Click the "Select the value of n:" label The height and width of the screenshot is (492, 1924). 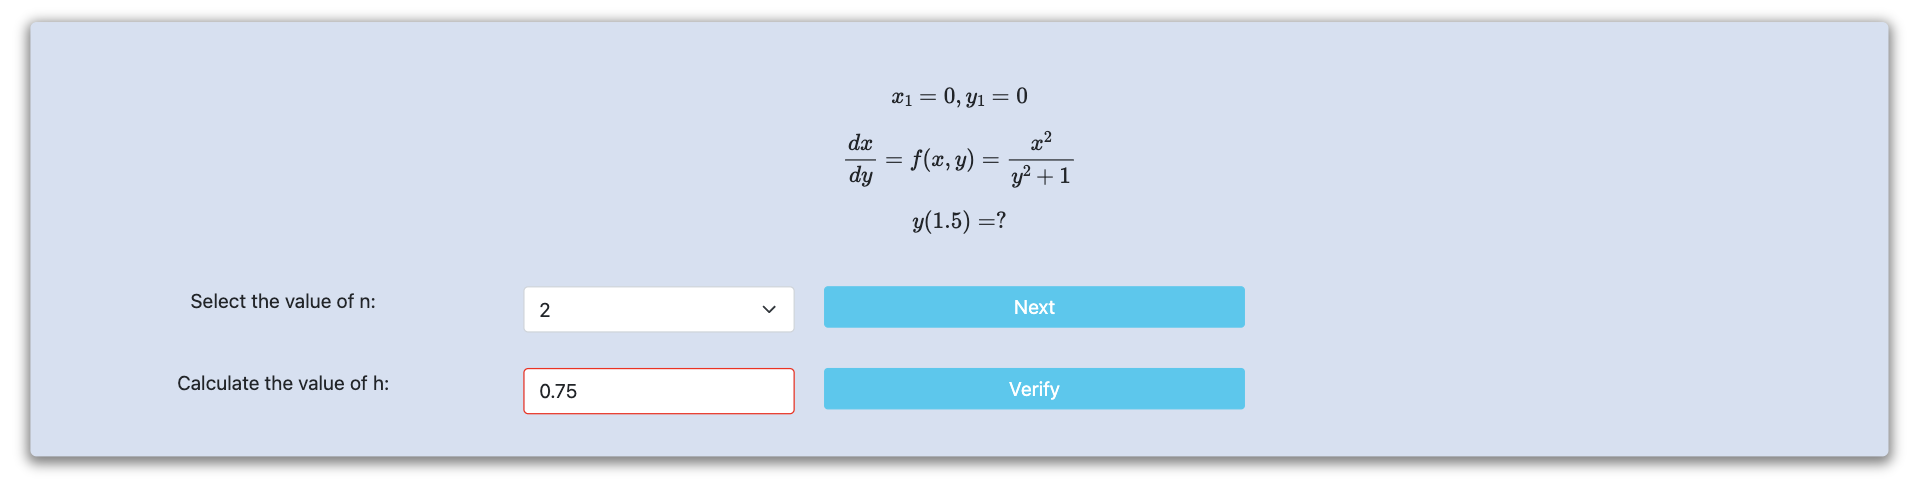pyautogui.click(x=283, y=301)
